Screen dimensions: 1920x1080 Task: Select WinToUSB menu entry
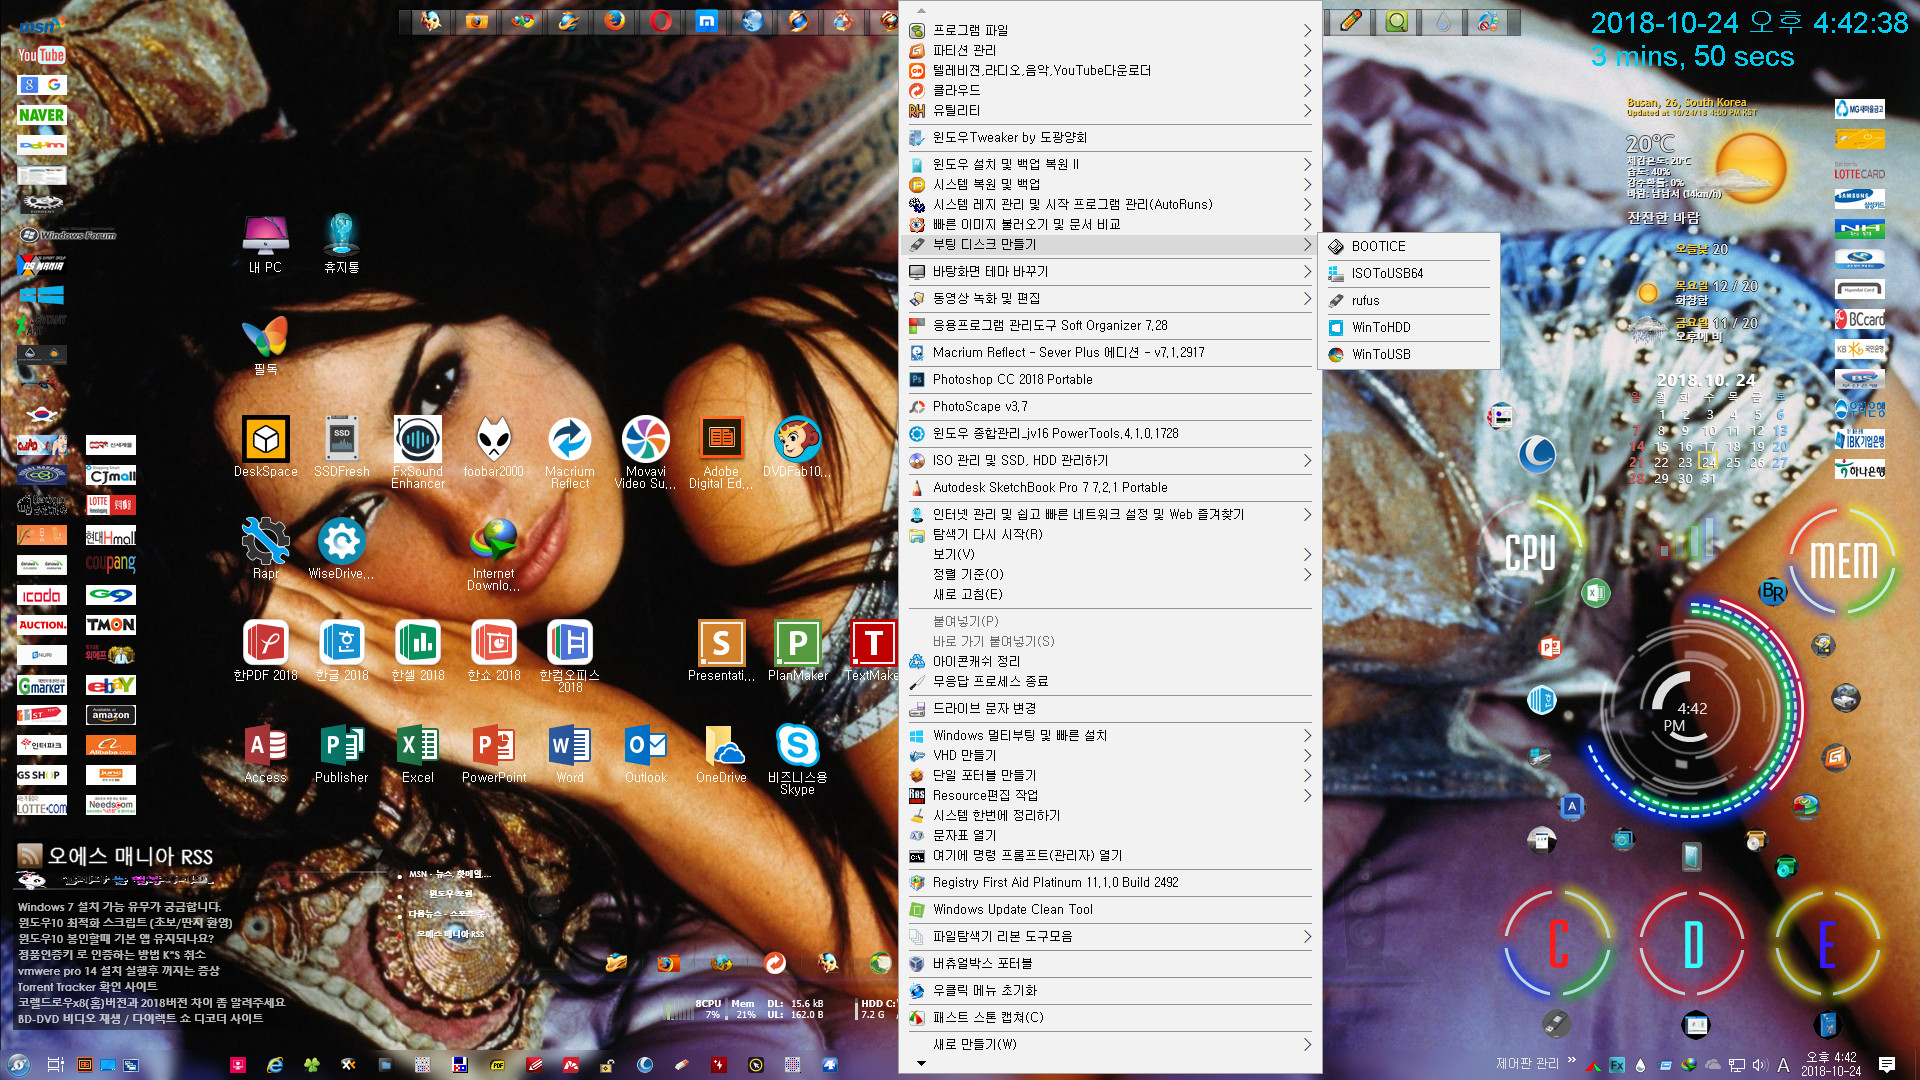point(1408,354)
